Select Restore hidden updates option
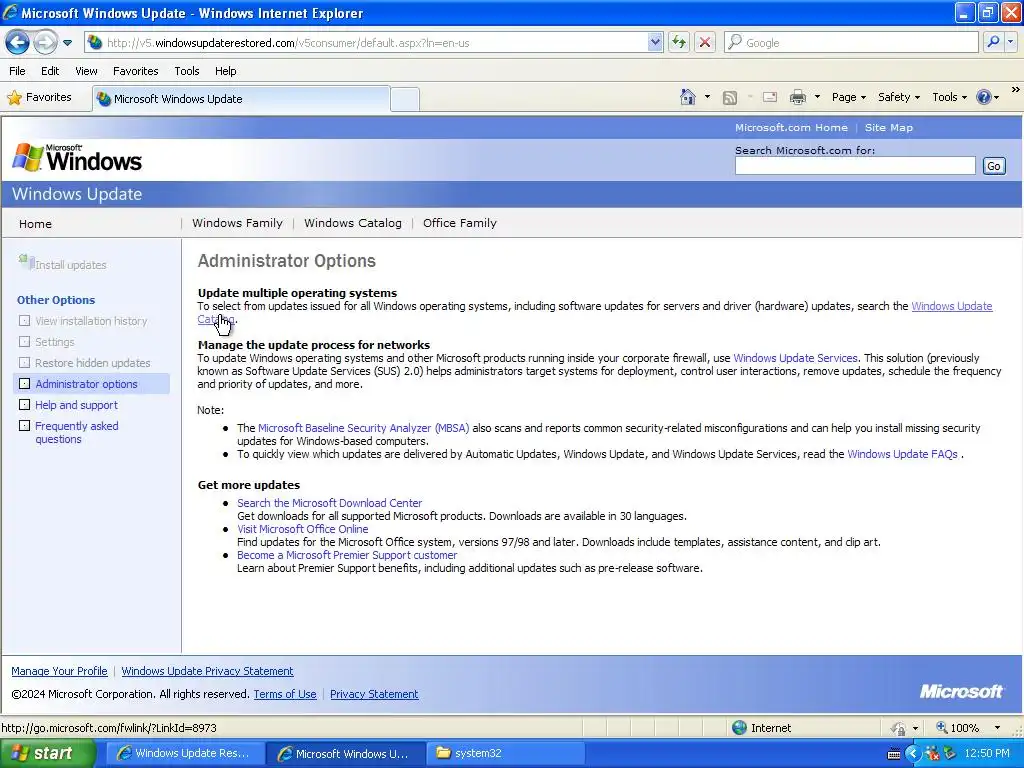The image size is (1024, 768). tap(93, 363)
